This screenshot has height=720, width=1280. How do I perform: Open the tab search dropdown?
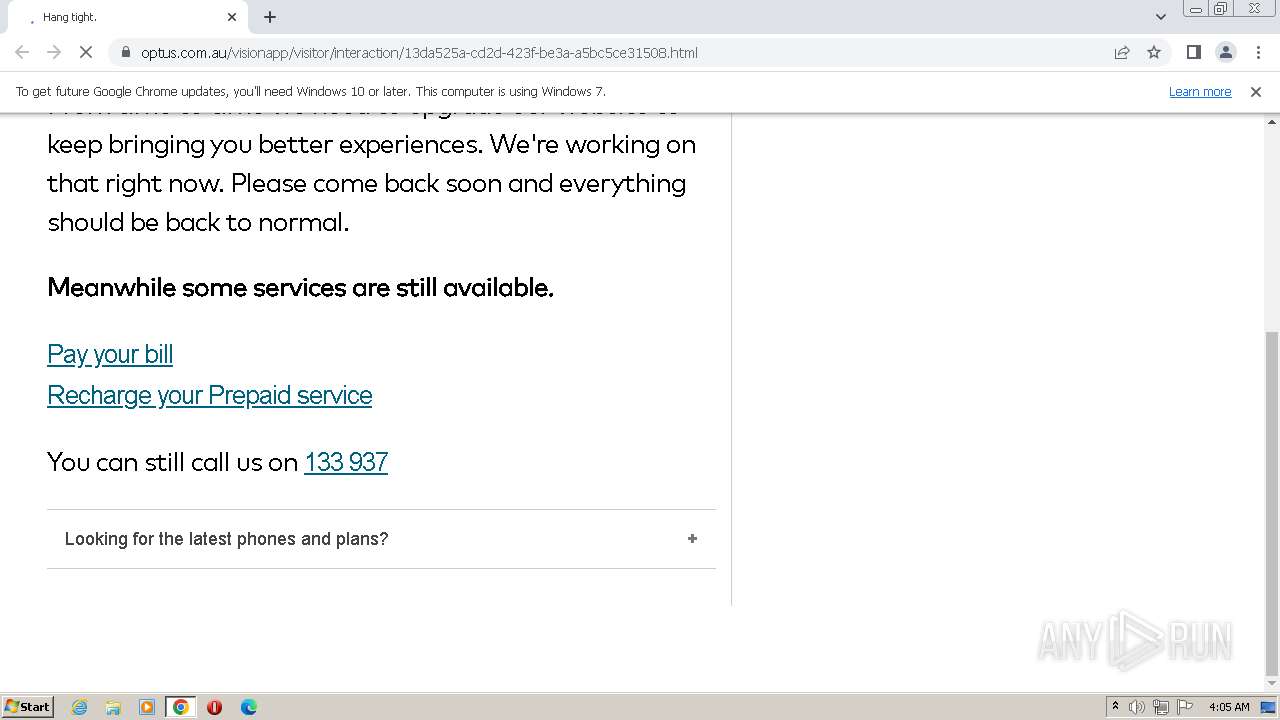tap(1161, 17)
